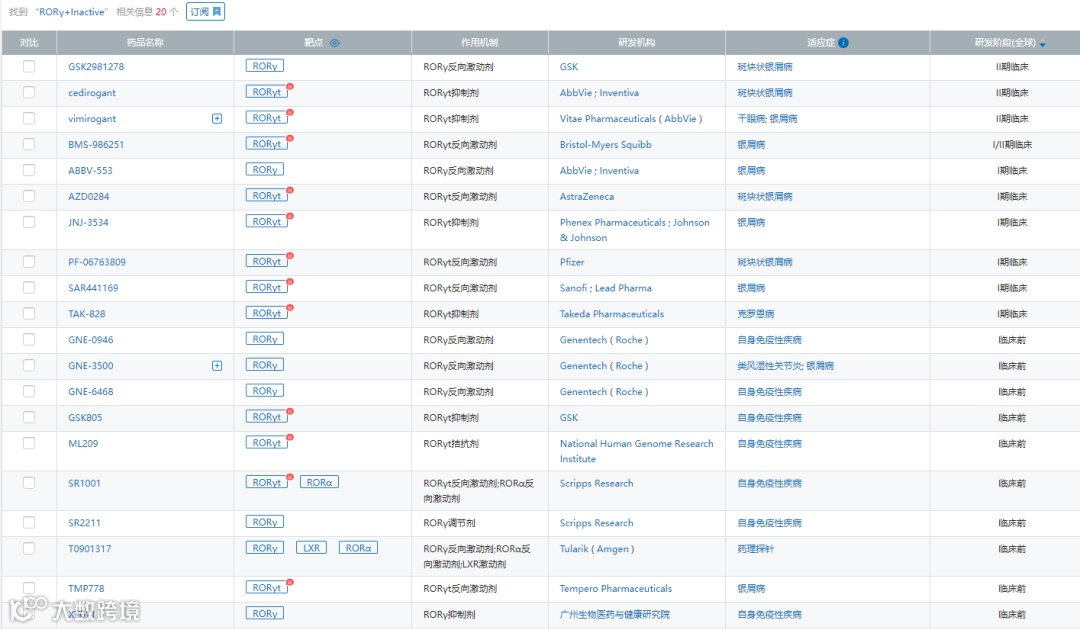Click RORγ调节剂 mechanism text in SR2211 row

pyautogui.click(x=449, y=523)
